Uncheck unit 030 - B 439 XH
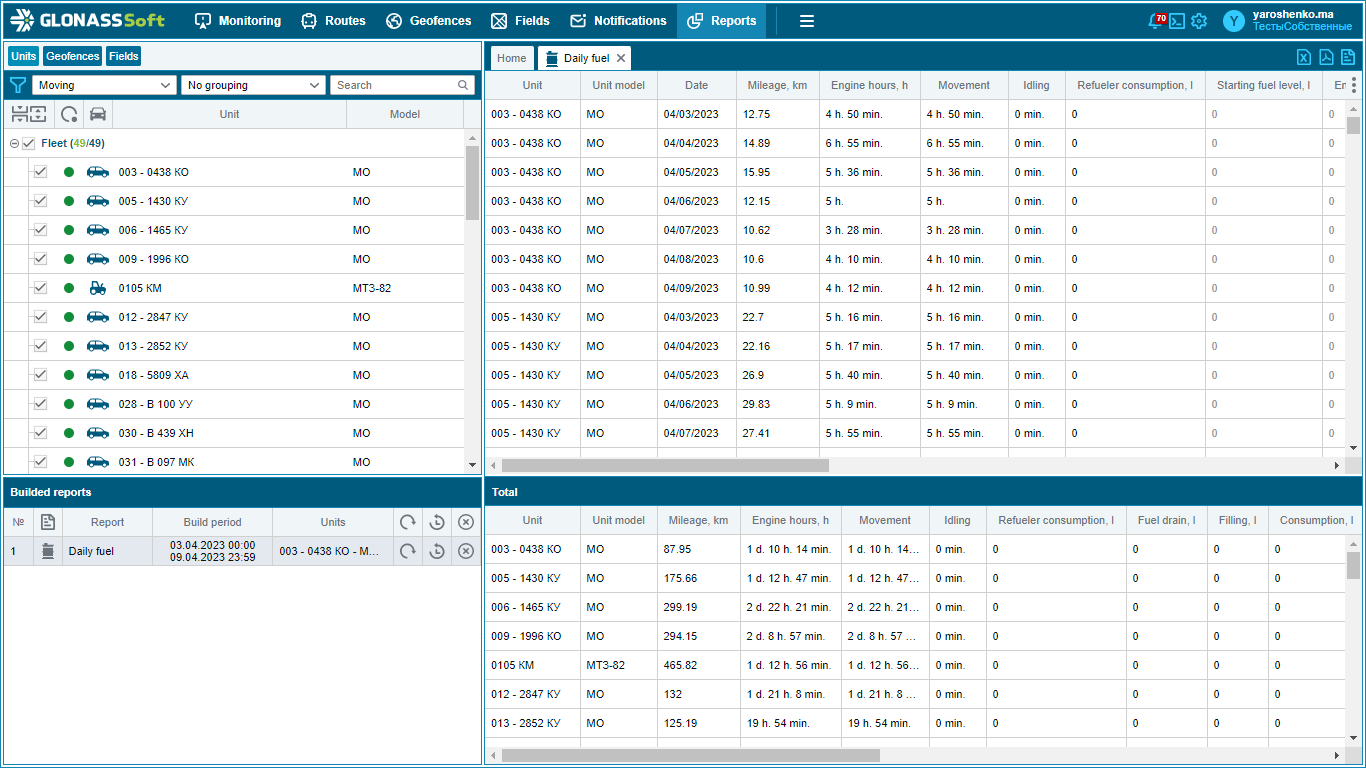The image size is (1366, 768). coord(40,433)
